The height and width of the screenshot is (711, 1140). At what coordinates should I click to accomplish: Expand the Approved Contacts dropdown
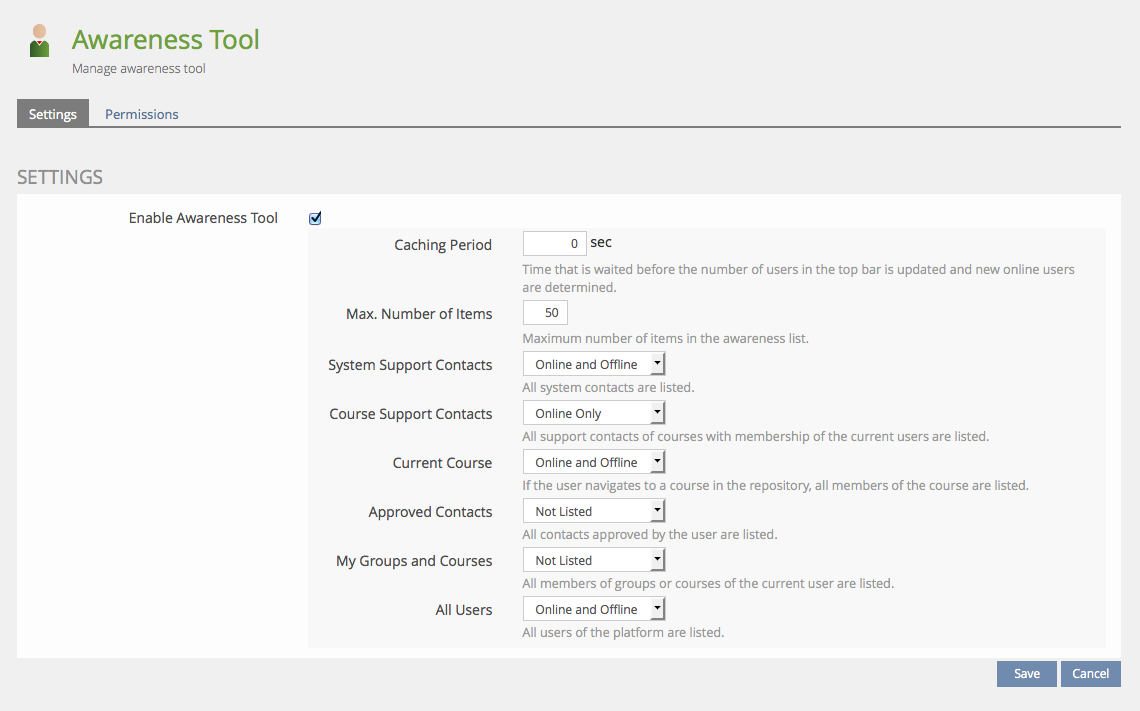pyautogui.click(x=593, y=511)
